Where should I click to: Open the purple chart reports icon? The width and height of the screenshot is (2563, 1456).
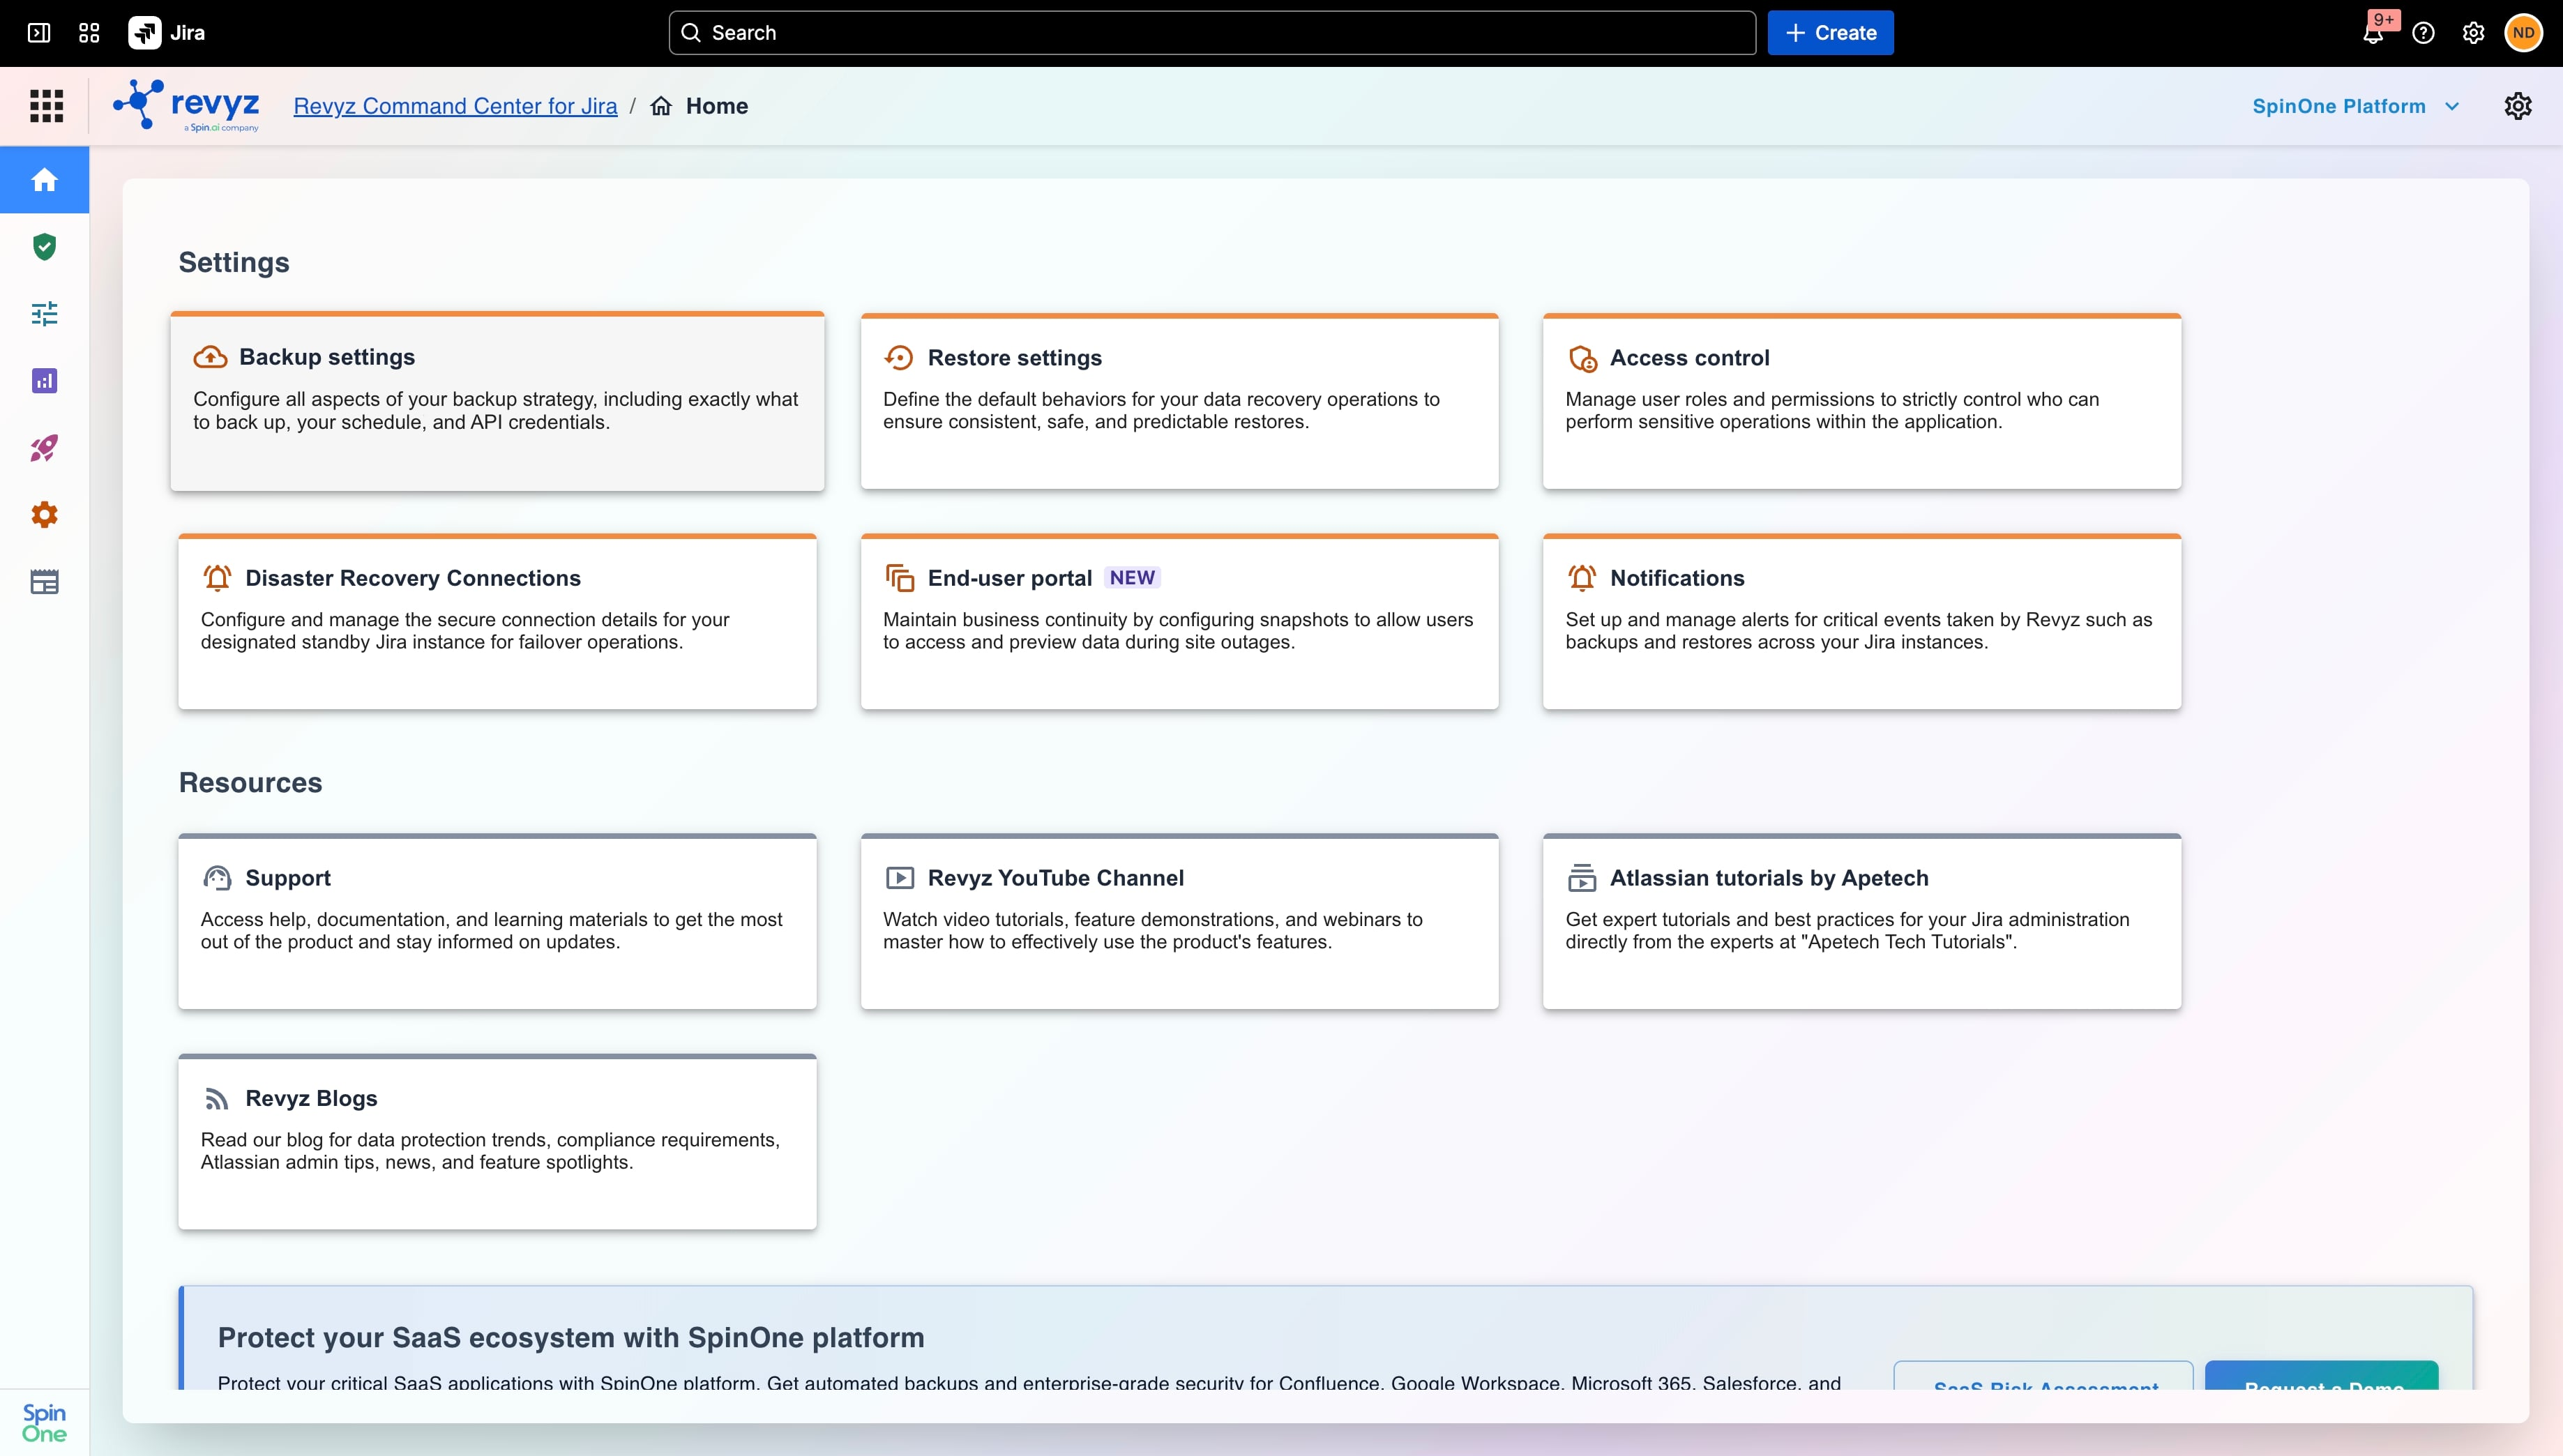44,381
